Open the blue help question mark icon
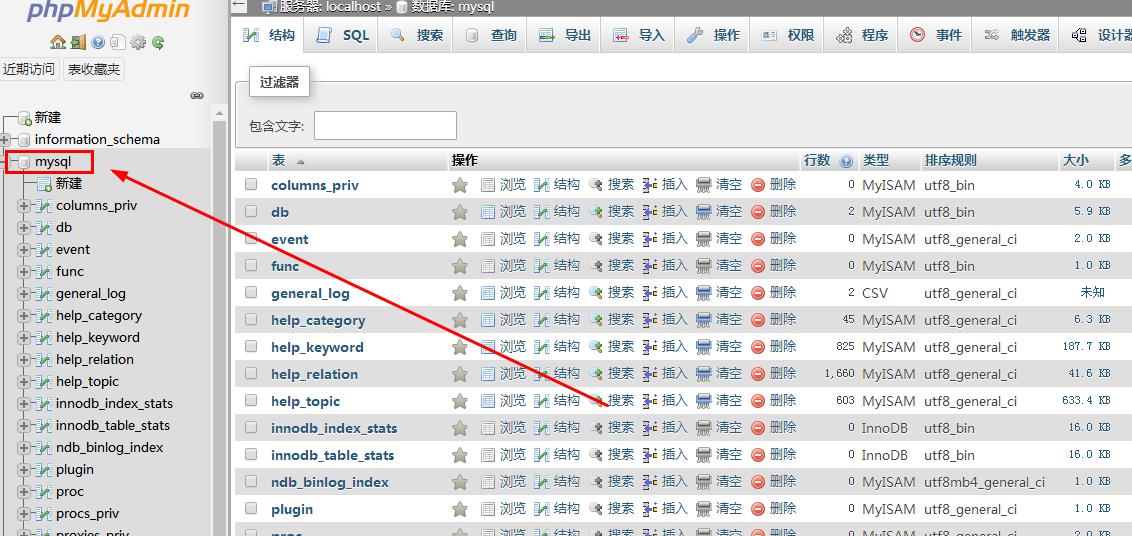The height and width of the screenshot is (536, 1132). click(x=98, y=43)
